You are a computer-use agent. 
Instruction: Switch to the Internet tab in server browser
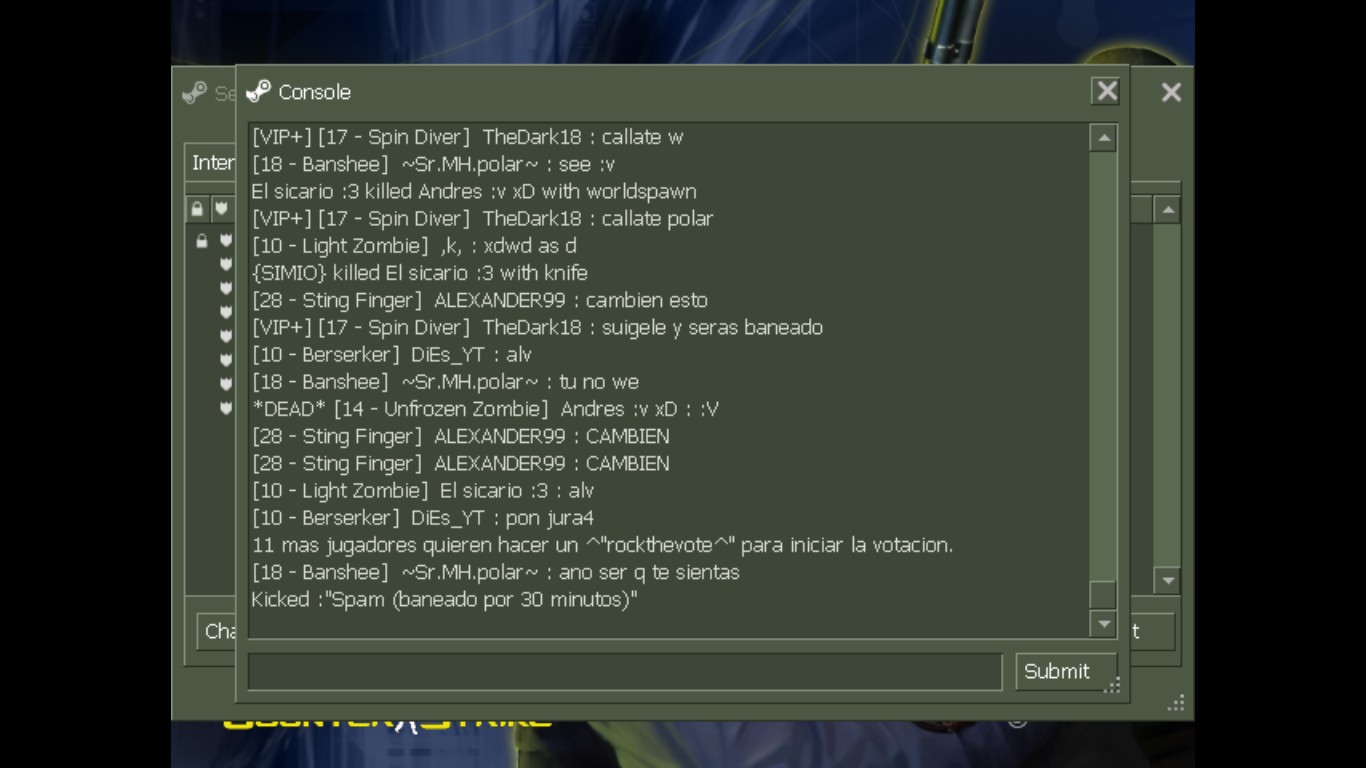pyautogui.click(x=211, y=163)
